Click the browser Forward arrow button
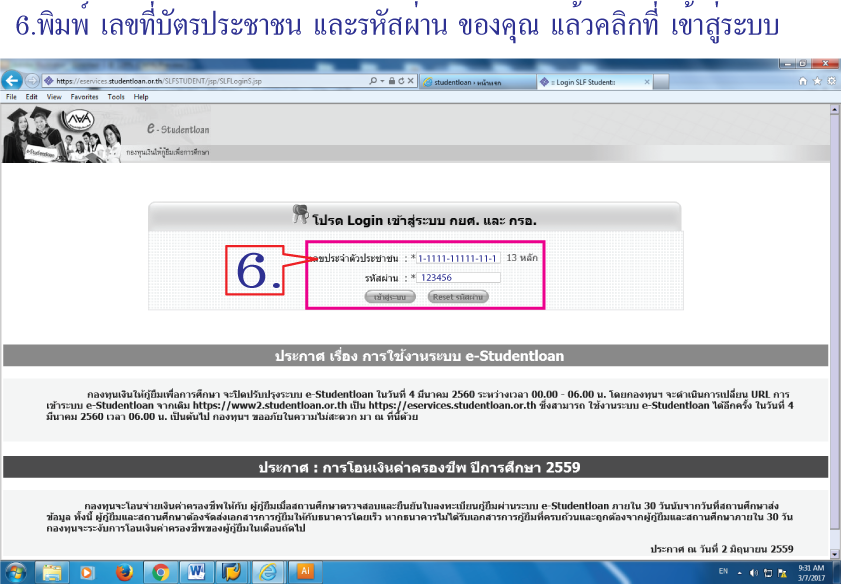The width and height of the screenshot is (841, 585). tap(32, 81)
